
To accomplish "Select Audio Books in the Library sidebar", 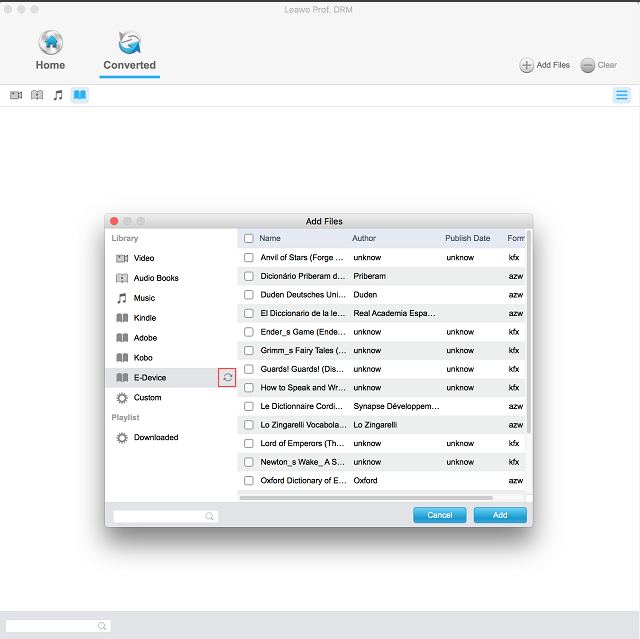I will tap(171, 278).
